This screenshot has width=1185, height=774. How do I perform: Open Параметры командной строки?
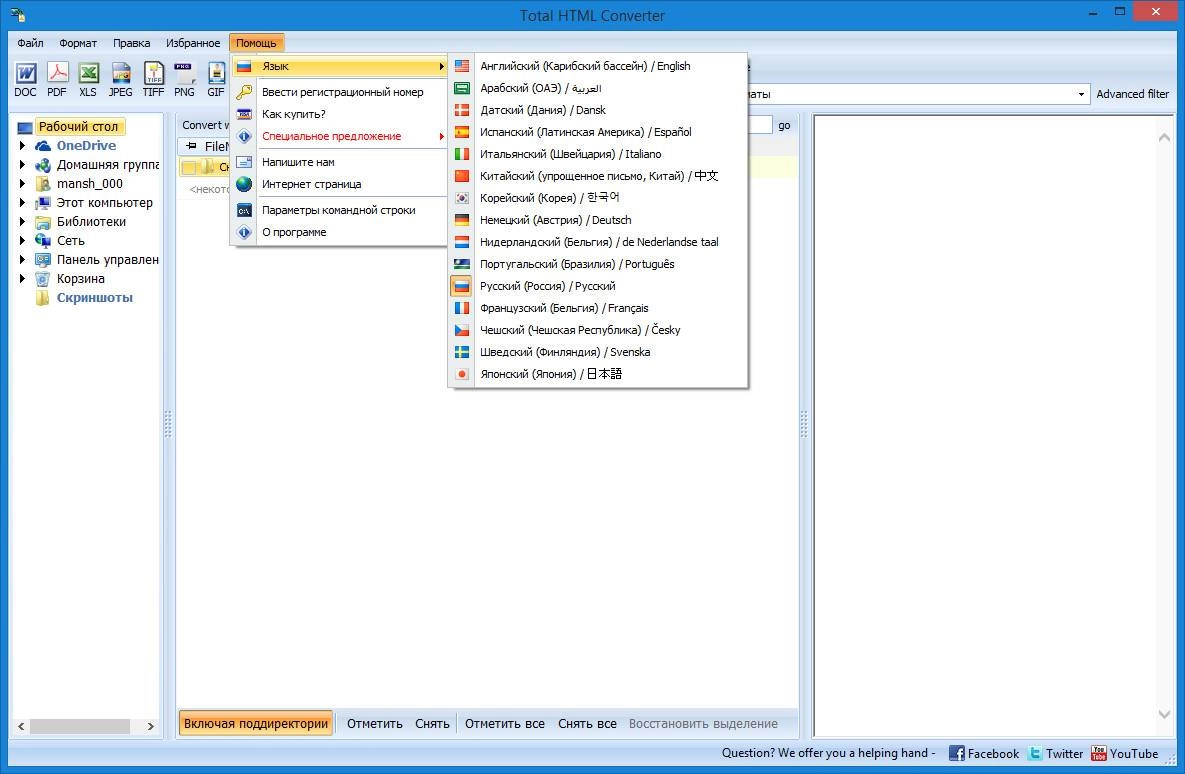339,209
